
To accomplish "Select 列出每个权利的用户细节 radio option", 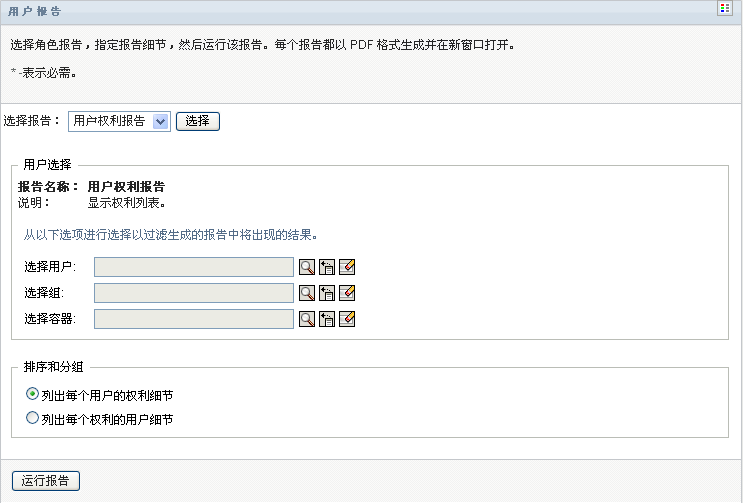I will coord(33,419).
